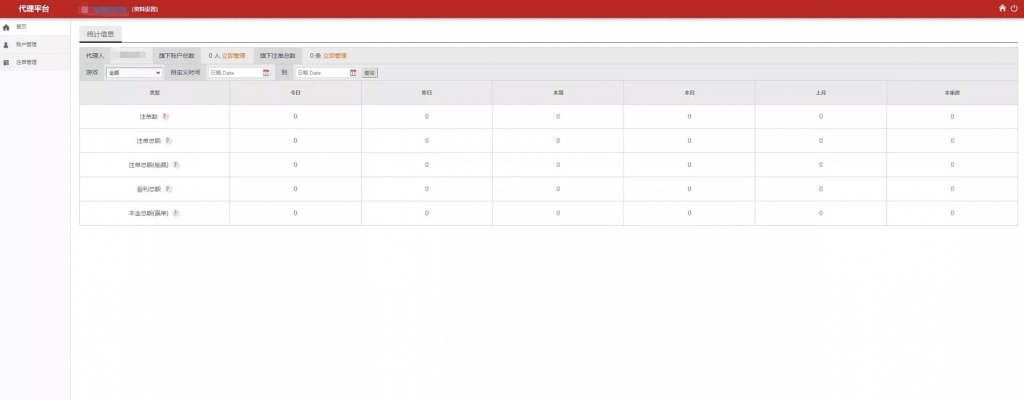
Task: Click 立即管理 link after 0 条
Action: pyautogui.click(x=335, y=56)
